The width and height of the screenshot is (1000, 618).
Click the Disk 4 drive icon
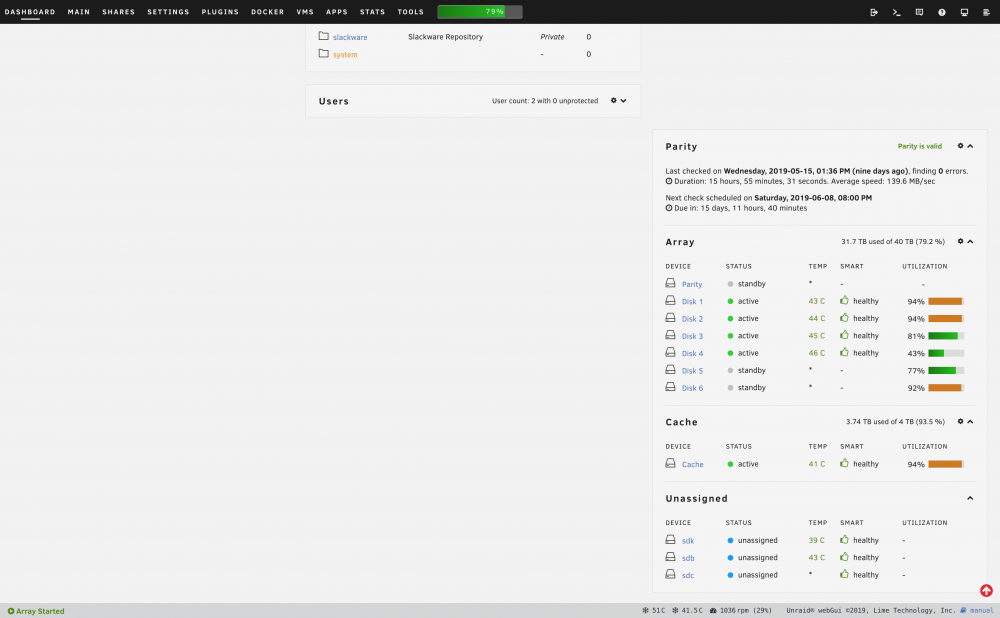click(x=670, y=351)
